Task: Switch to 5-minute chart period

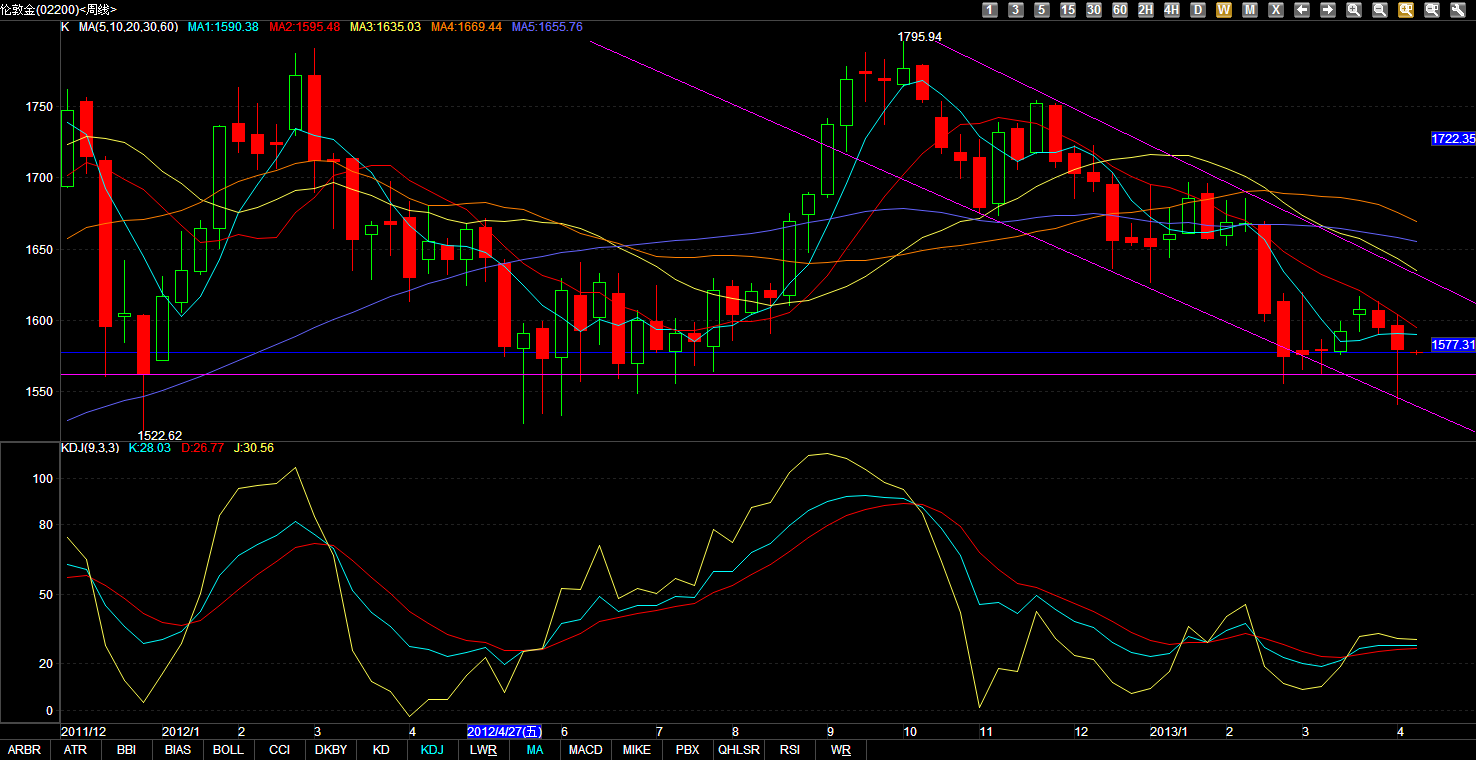Action: [1042, 10]
